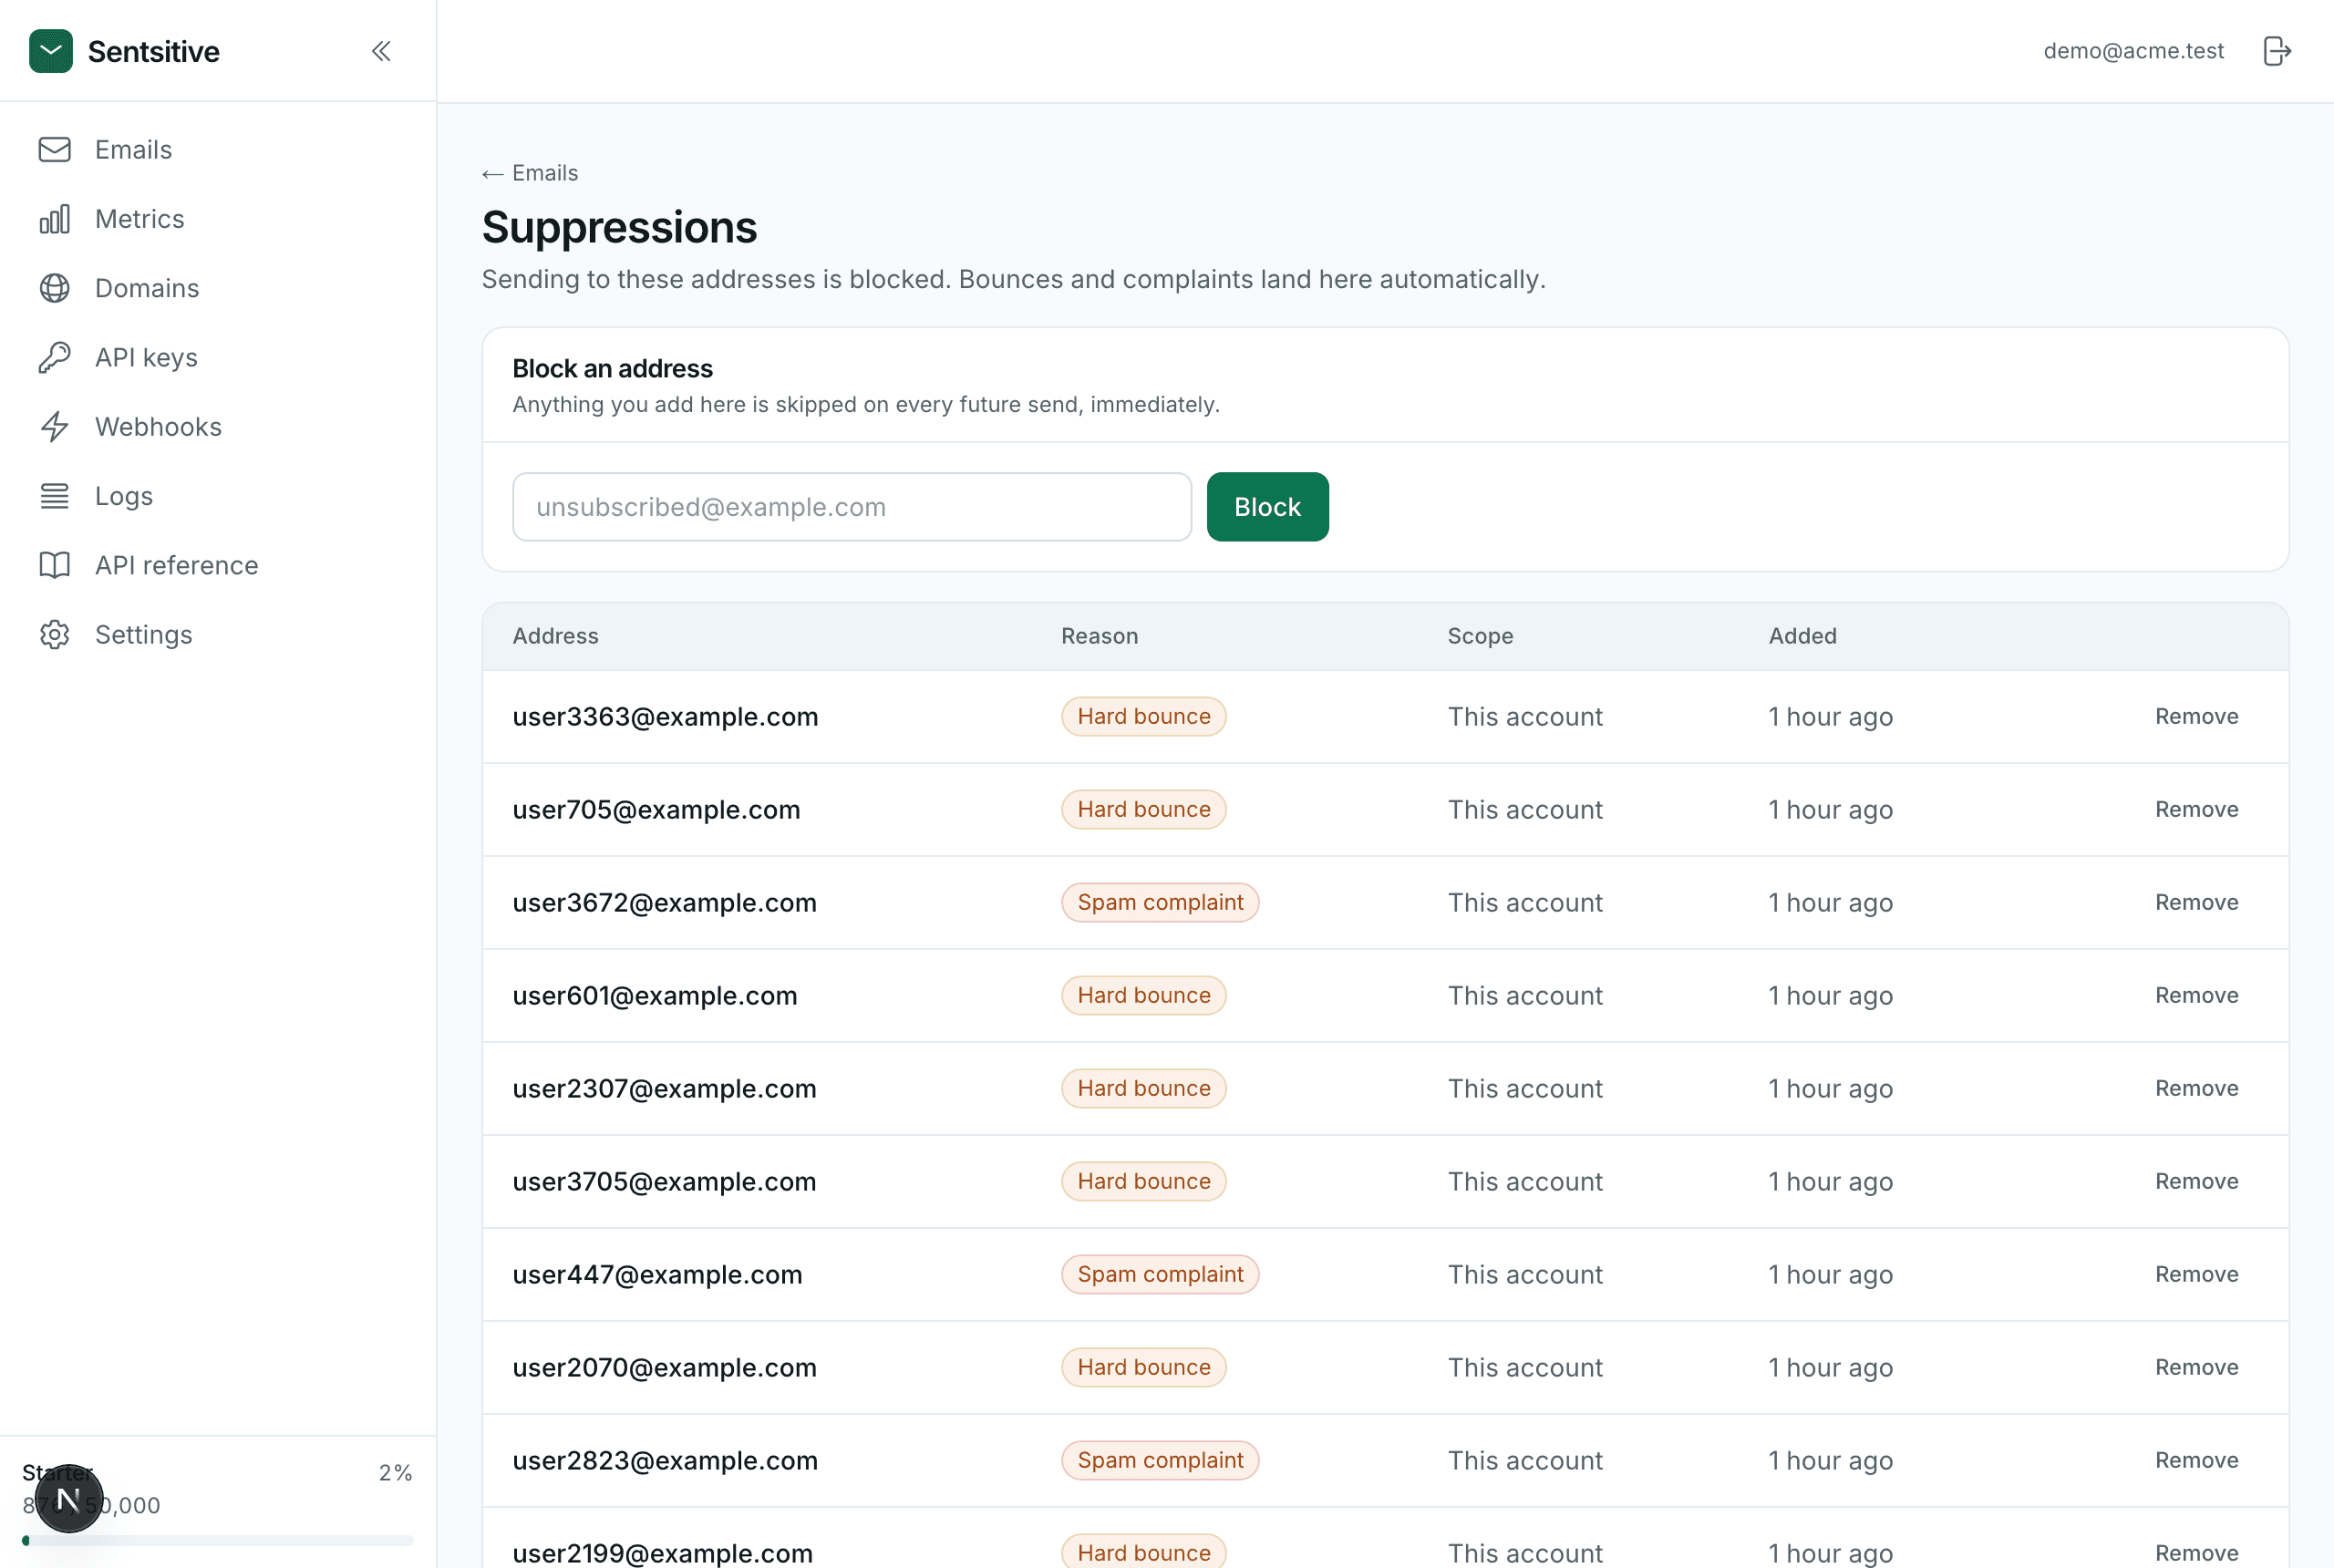Viewport: 2334px width, 1568px height.
Task: Focus the unsubscribed@example.com input field
Action: pyautogui.click(x=852, y=507)
